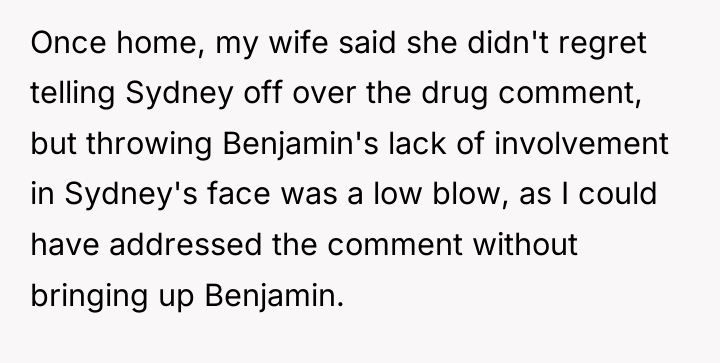The width and height of the screenshot is (720, 363).
Task: Click the final word "Benjamin." with the period
Action: pos(274,296)
